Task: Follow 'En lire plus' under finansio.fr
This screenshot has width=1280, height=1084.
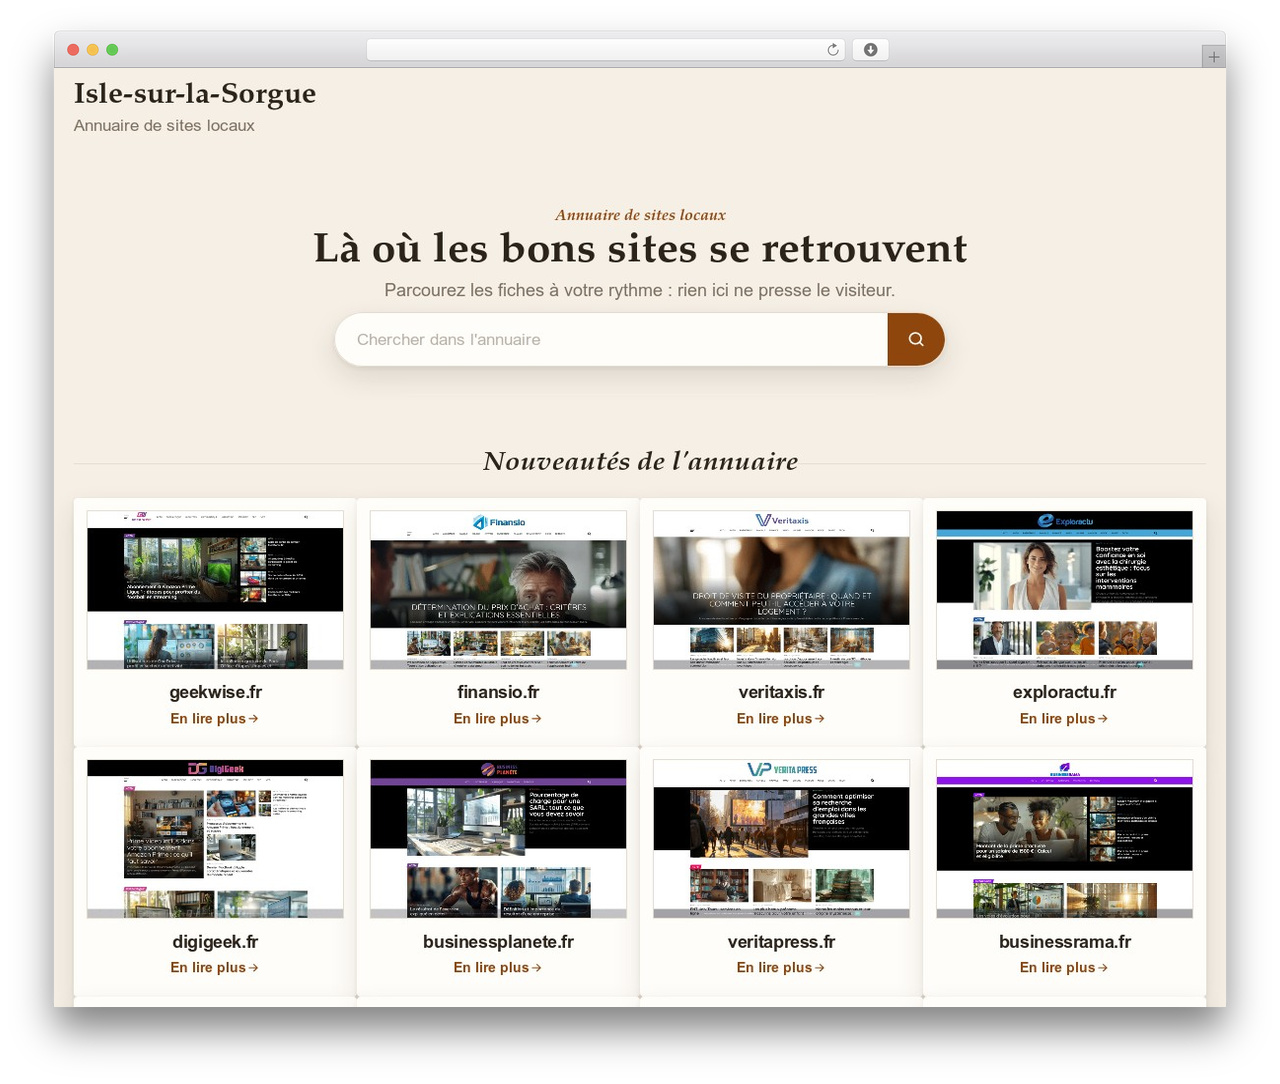Action: click(x=498, y=718)
